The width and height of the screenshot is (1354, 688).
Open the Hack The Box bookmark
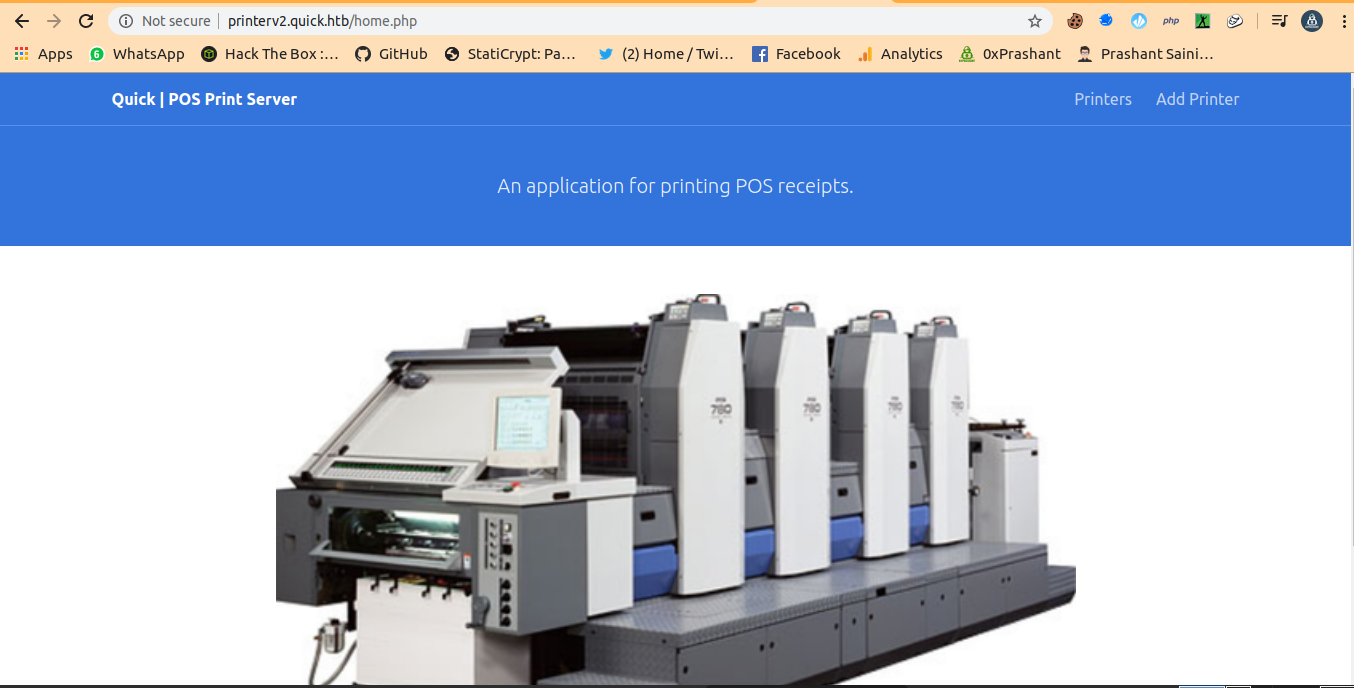[270, 54]
